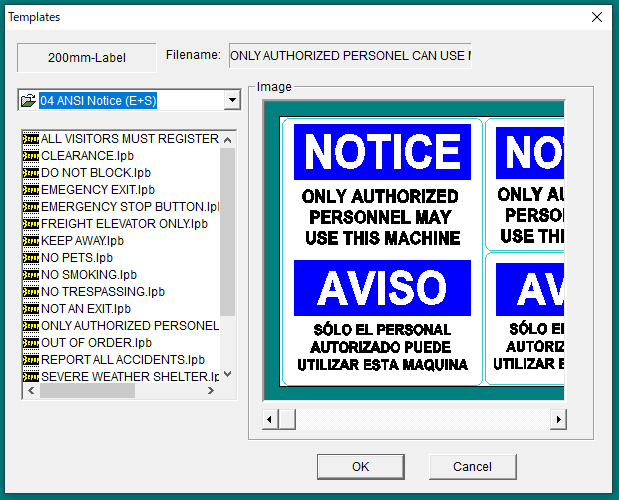The width and height of the screenshot is (619, 500).
Task: Click the icon next to DO NOT BLOCK.lpb
Action: 30,173
